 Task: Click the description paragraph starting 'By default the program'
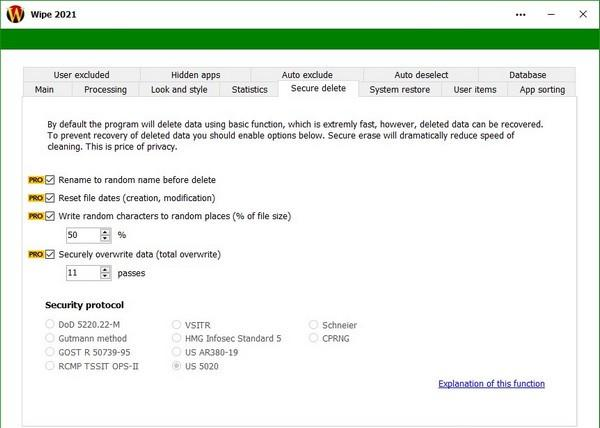295,135
